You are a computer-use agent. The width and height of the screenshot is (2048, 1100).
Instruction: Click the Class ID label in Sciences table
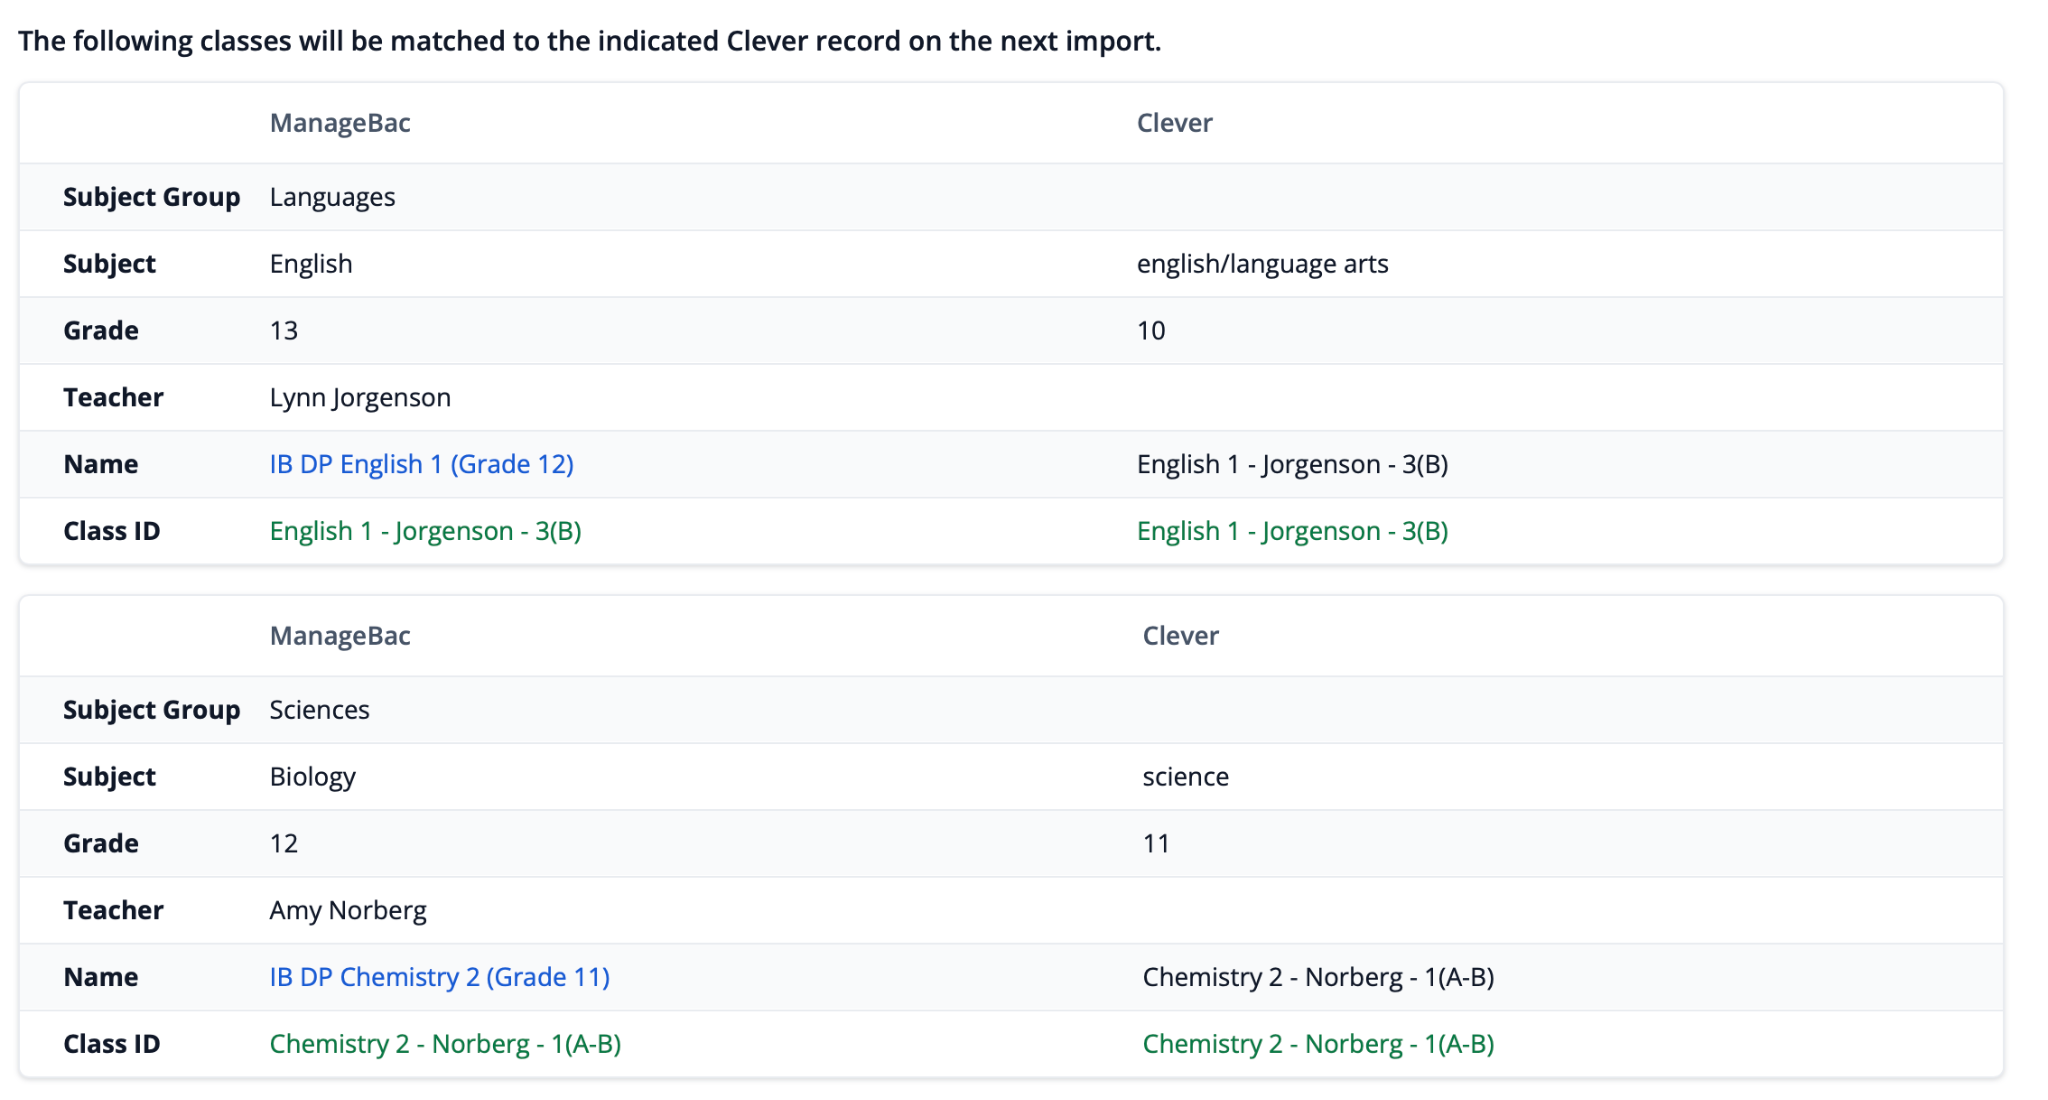point(111,1044)
